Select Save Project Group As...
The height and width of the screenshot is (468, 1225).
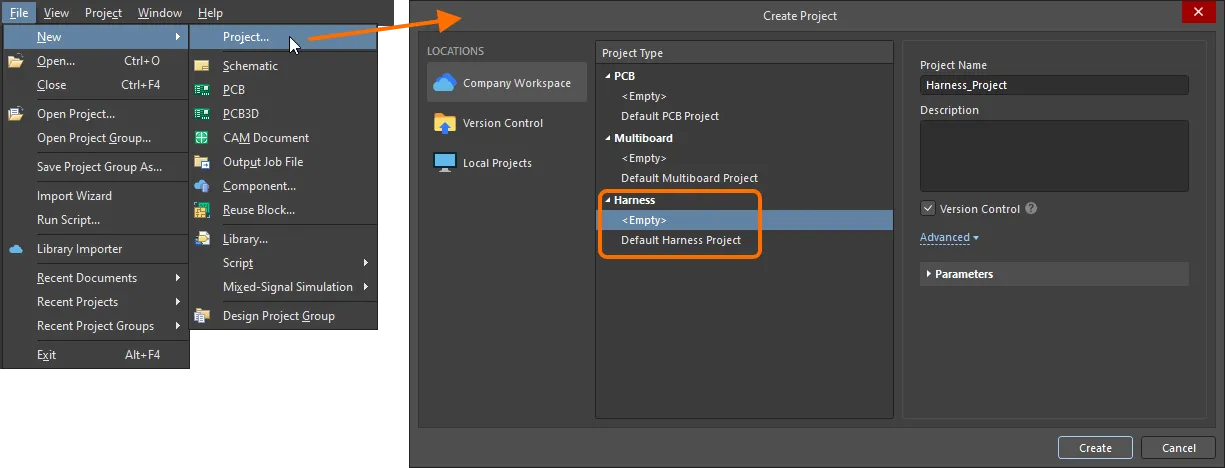point(96,167)
